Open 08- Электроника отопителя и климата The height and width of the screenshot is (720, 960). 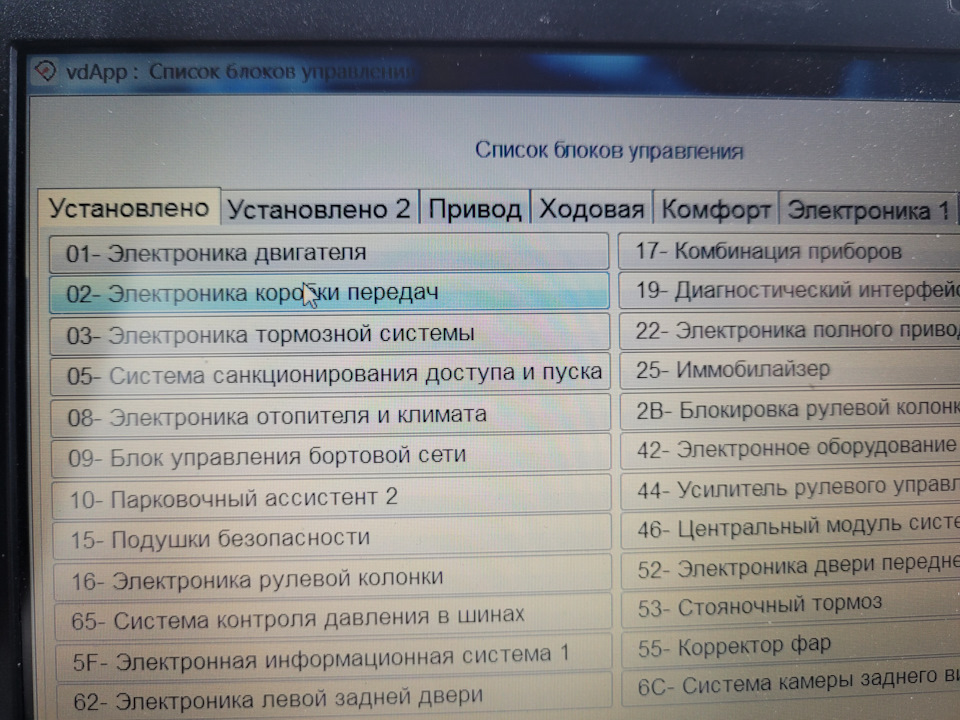[331, 415]
